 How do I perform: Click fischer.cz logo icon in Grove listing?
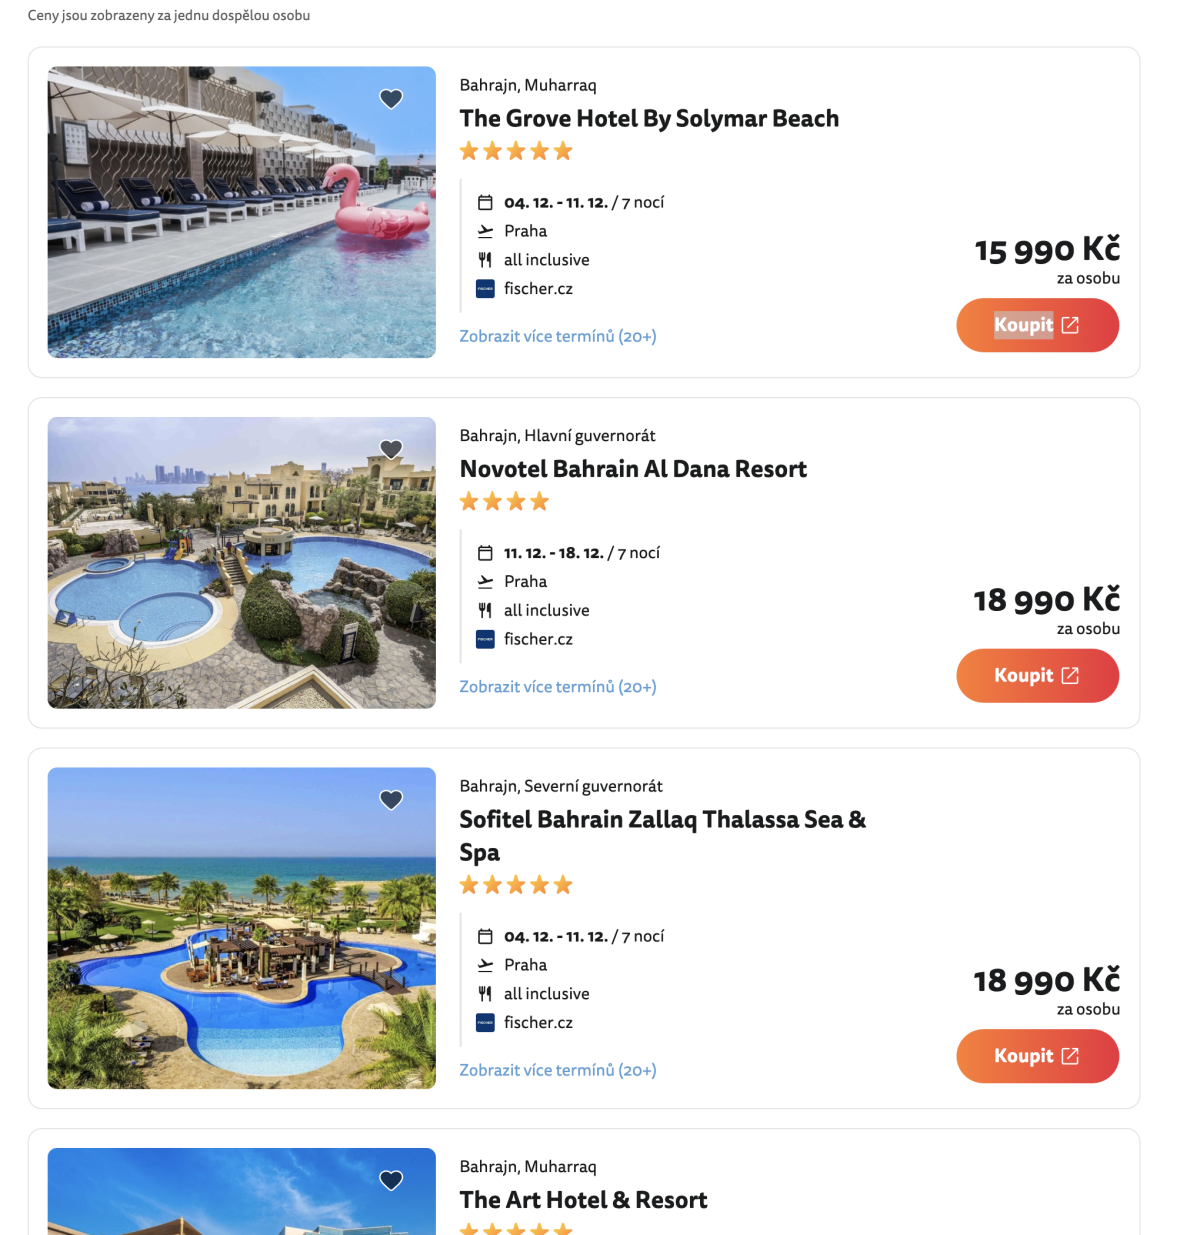point(485,289)
